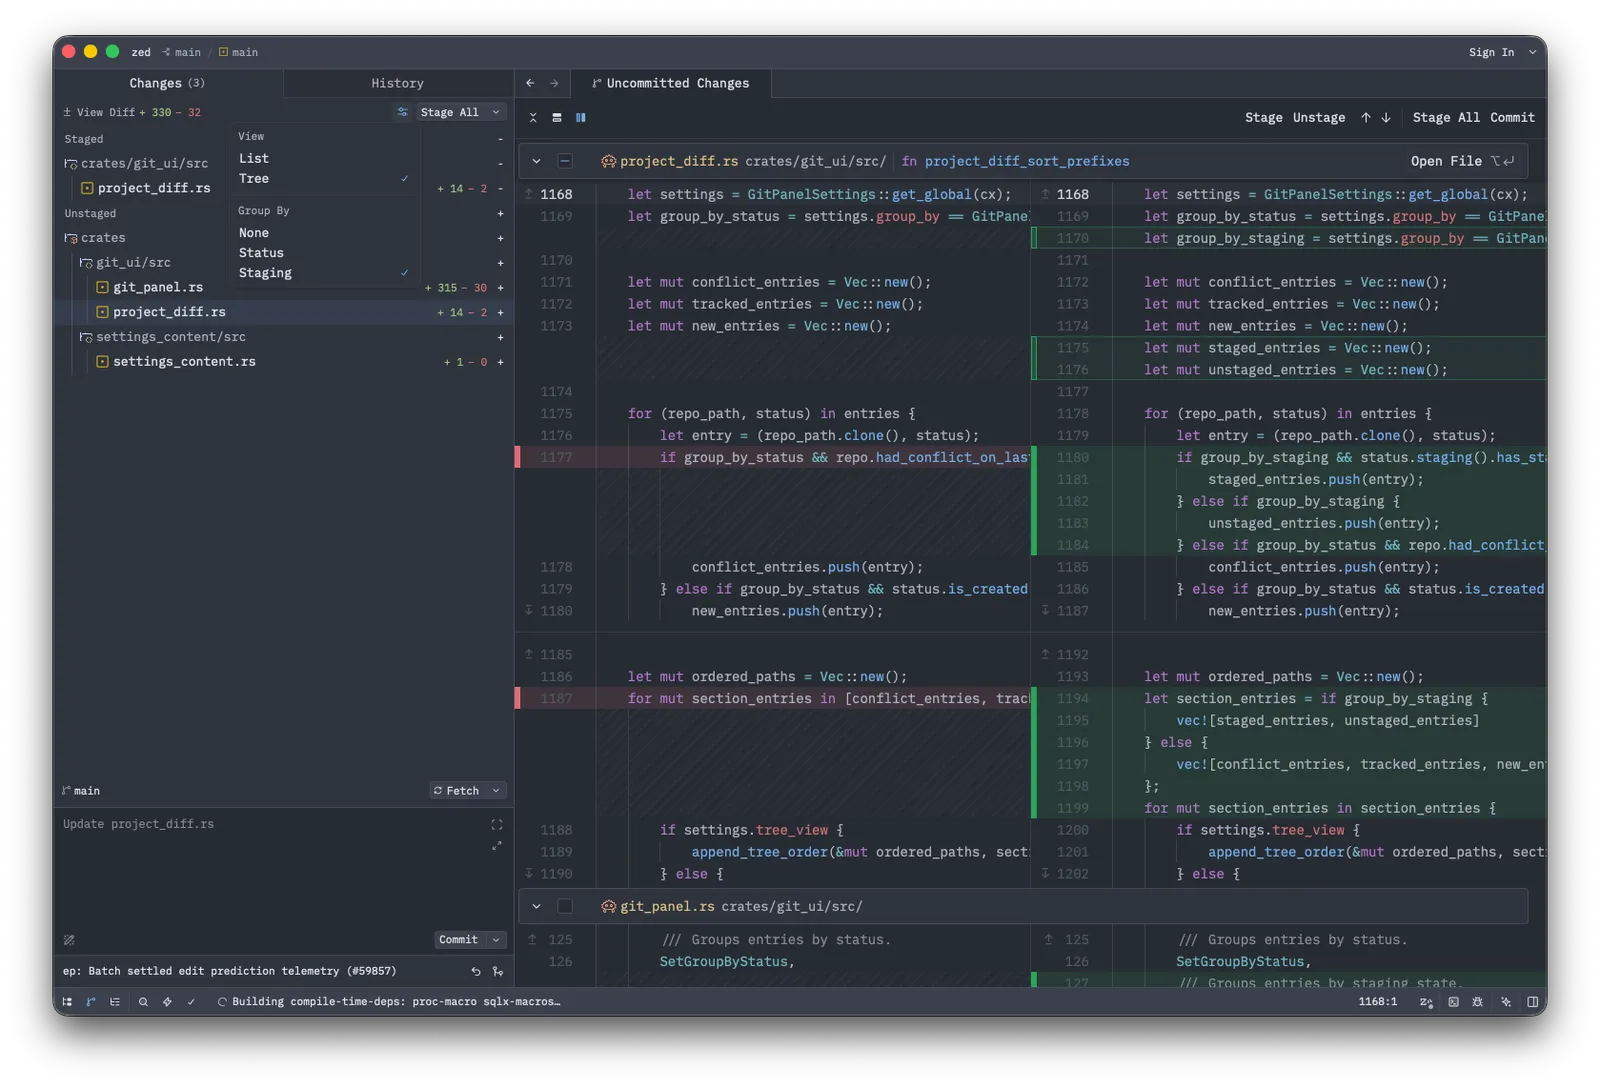
Task: Jump to previous hunk up arrow
Action: (x=1366, y=118)
